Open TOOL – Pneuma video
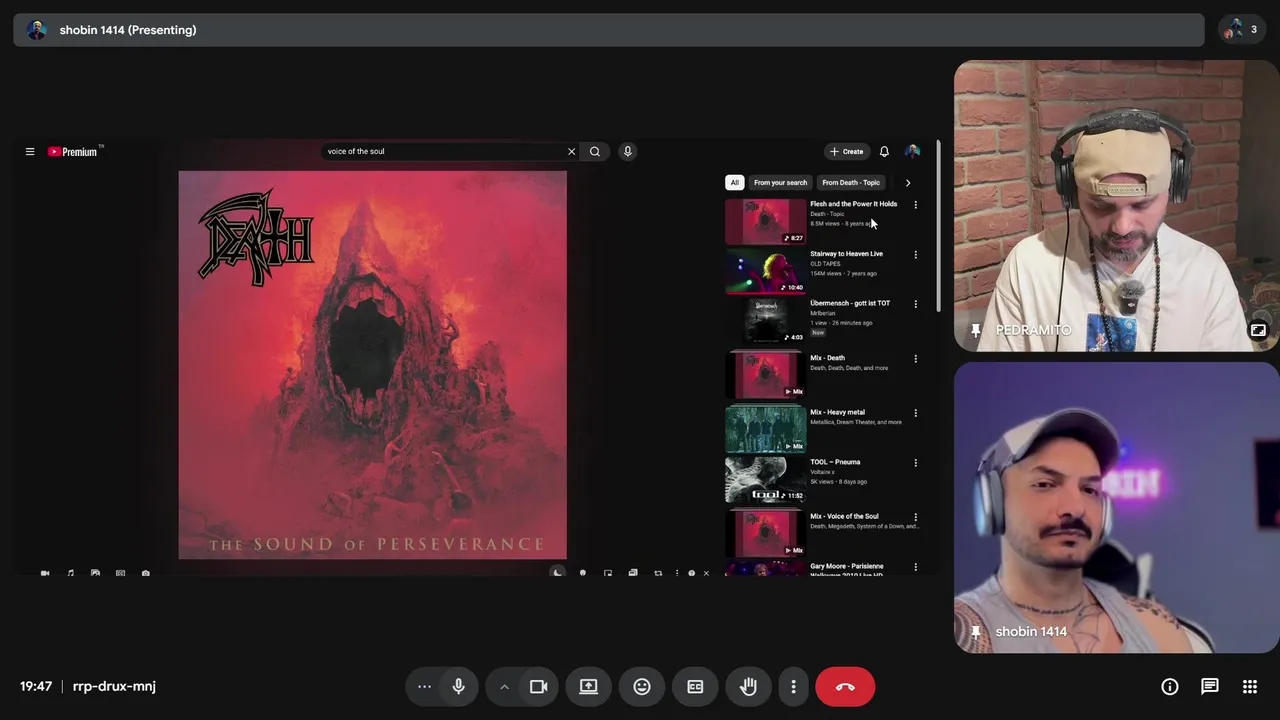Screen dimensions: 1280x720 835,462
